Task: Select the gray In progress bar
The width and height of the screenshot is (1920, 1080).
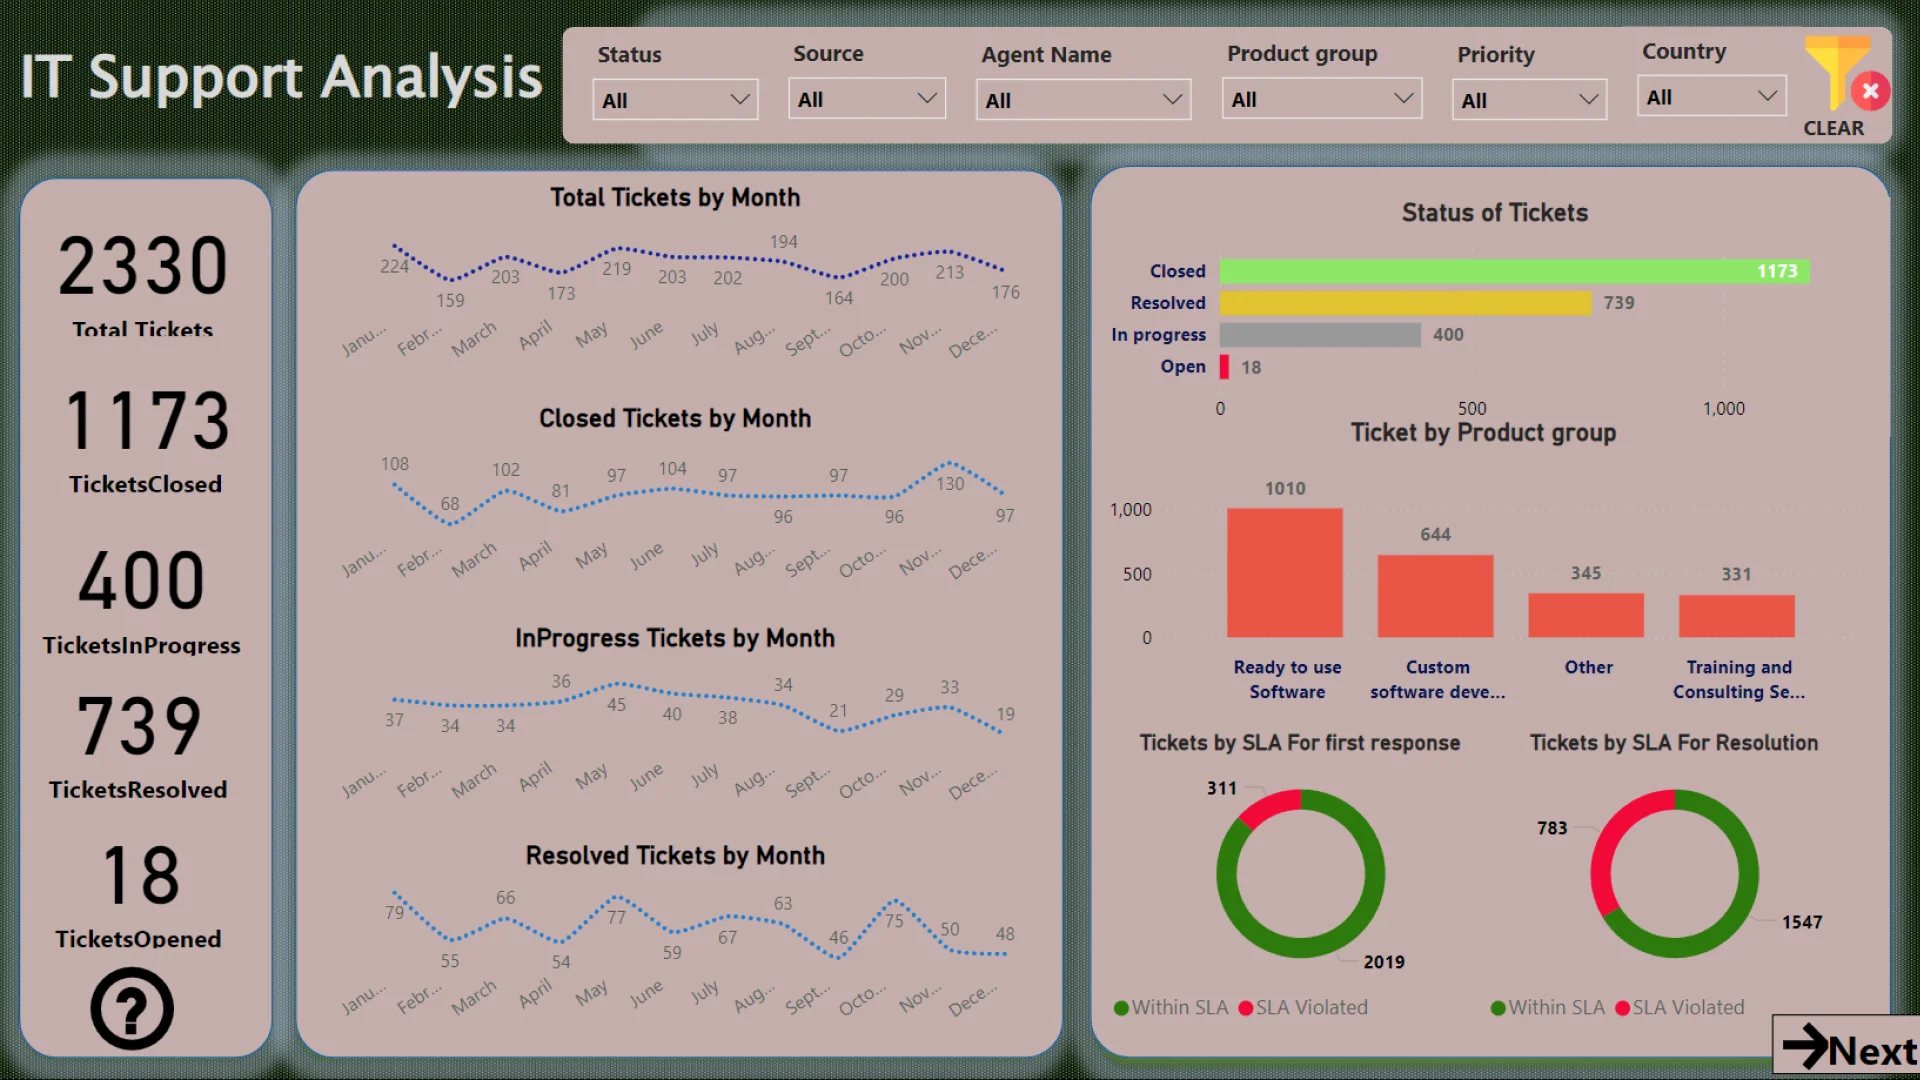Action: [1320, 335]
